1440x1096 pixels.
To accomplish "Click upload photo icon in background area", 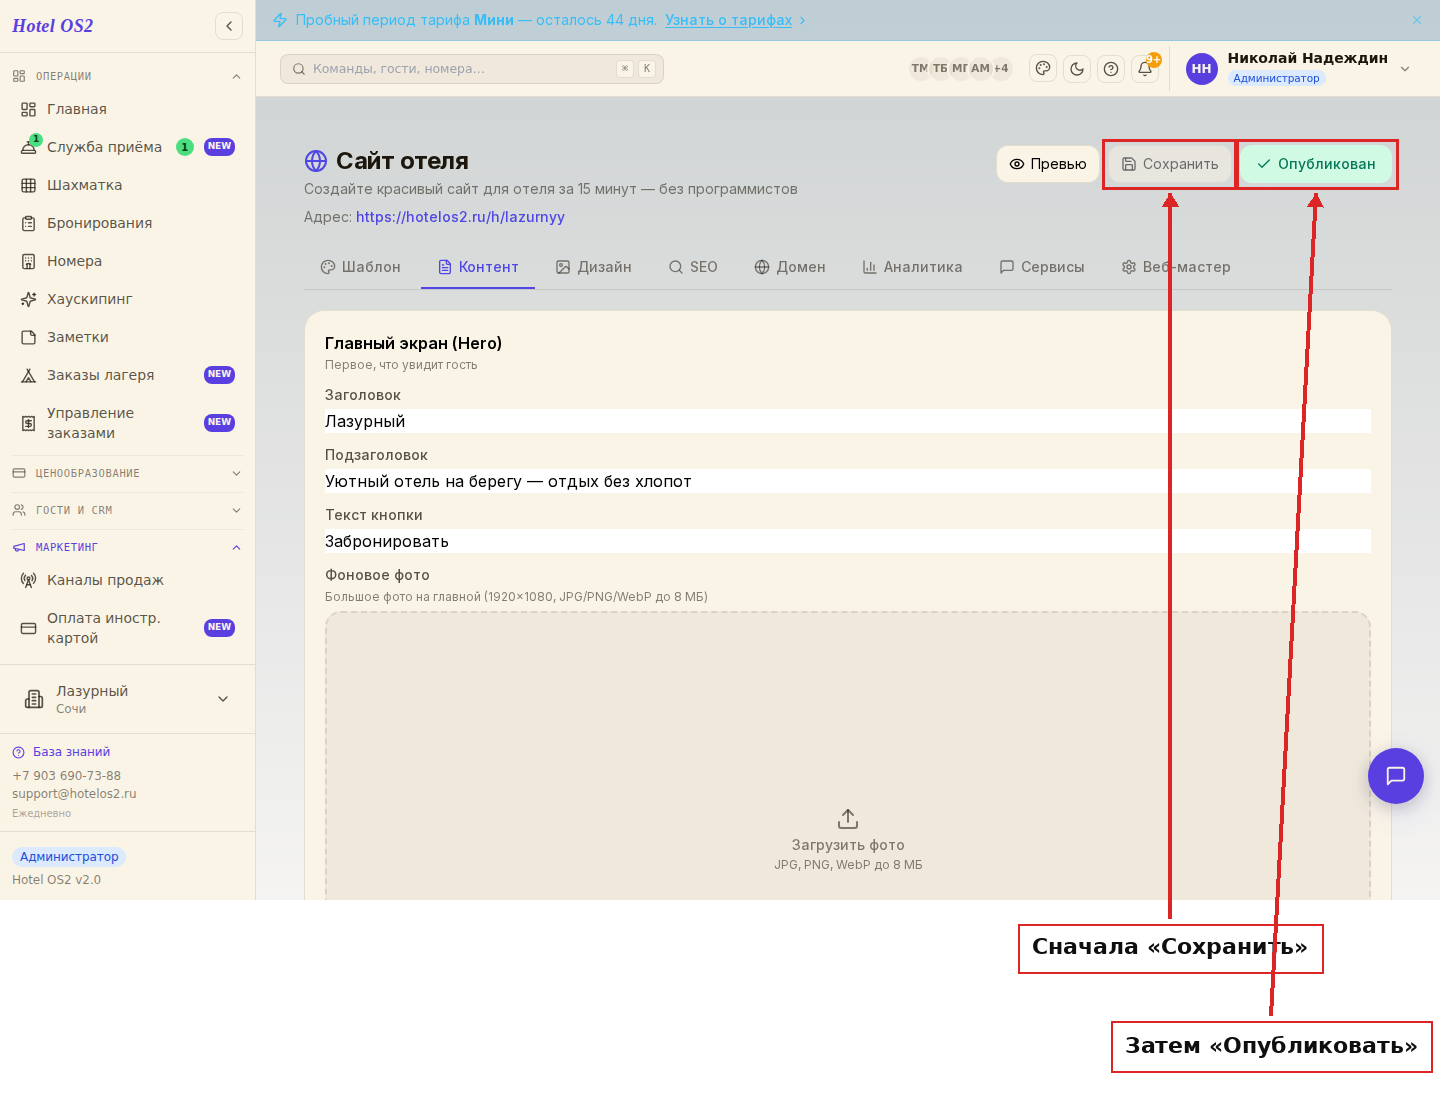I will pyautogui.click(x=848, y=819).
